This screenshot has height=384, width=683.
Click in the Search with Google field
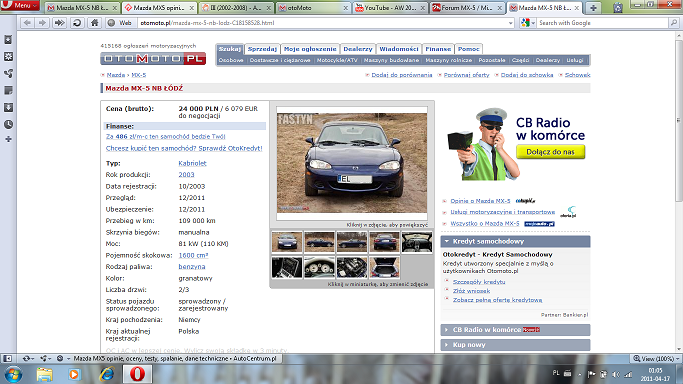coord(602,23)
